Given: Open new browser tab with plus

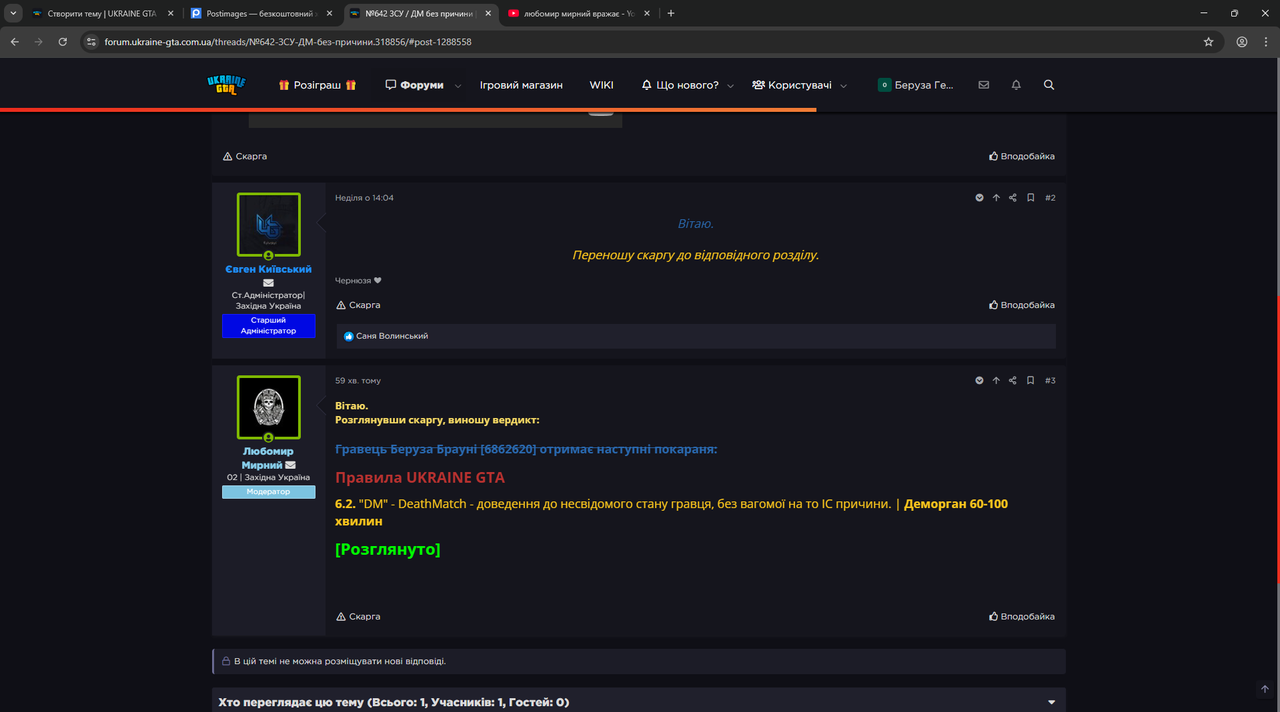Looking at the screenshot, I should pos(670,13).
